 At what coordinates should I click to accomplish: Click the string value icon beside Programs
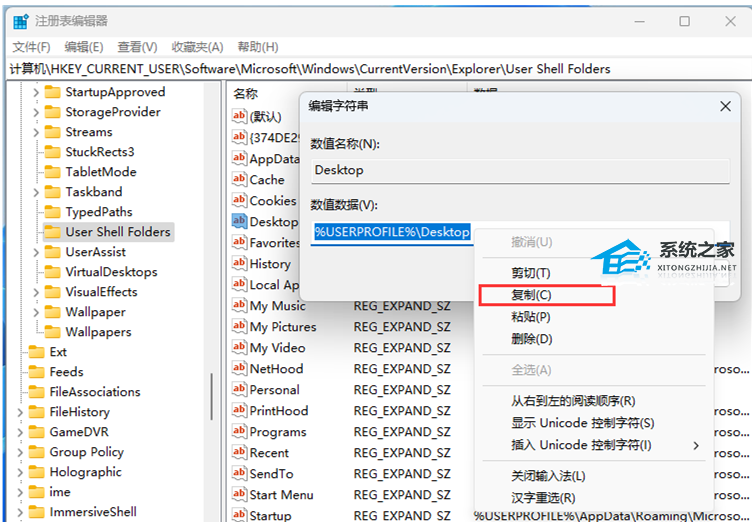(239, 431)
